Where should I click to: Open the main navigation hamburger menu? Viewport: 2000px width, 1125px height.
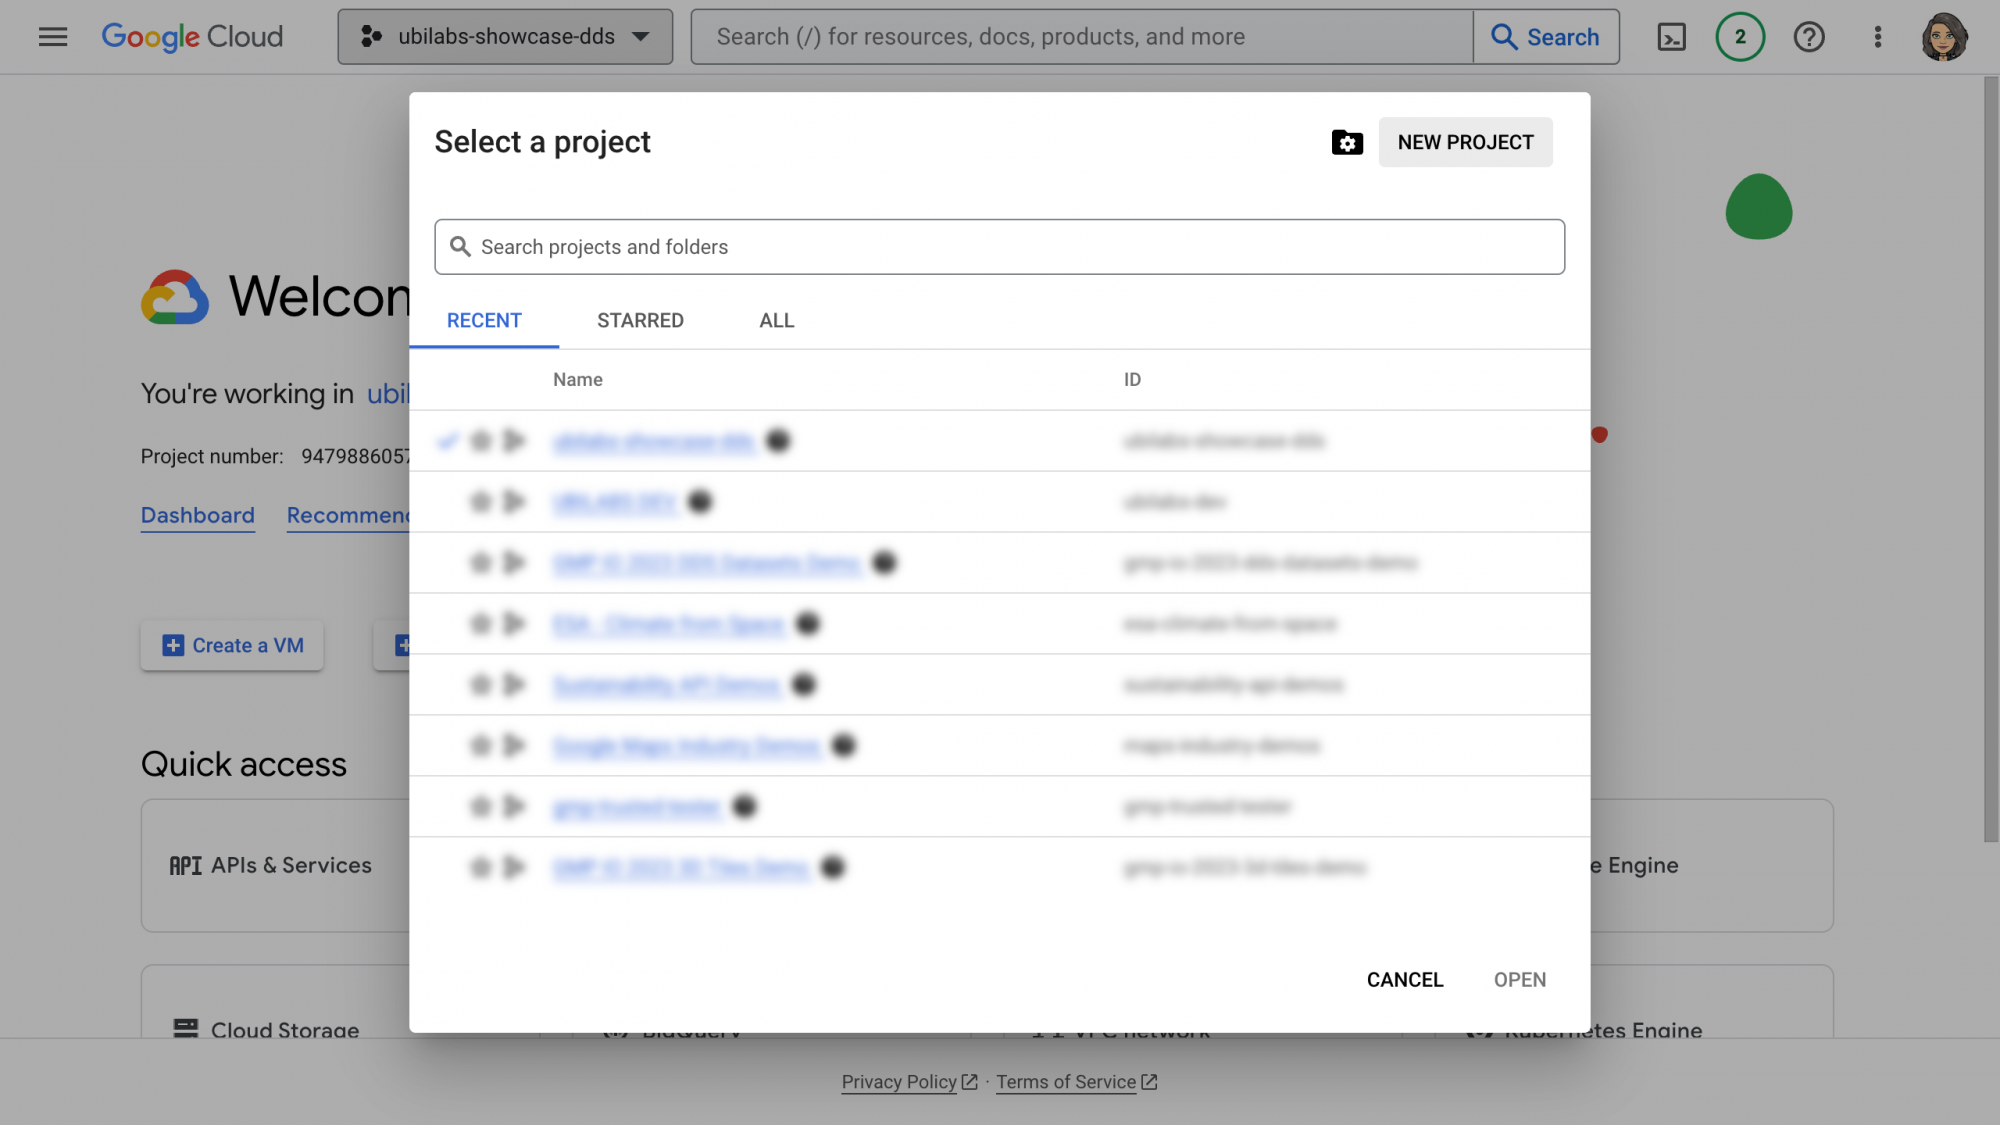(52, 36)
